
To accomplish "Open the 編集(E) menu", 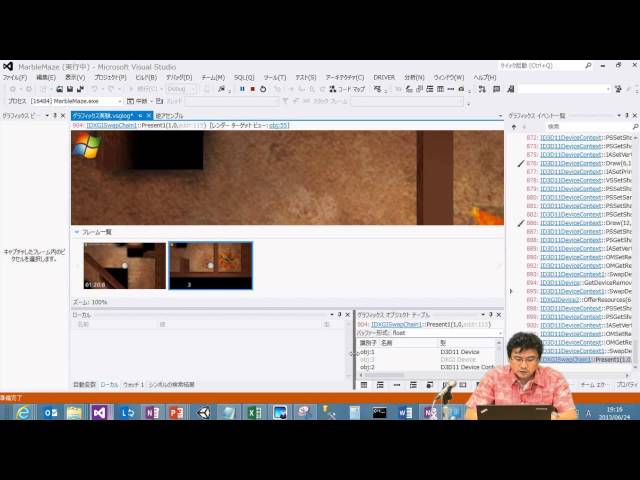I will pos(46,77).
